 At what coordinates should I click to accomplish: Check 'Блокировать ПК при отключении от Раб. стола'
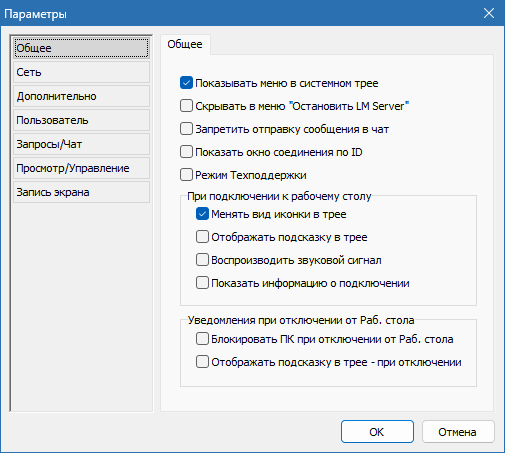[x=202, y=339]
